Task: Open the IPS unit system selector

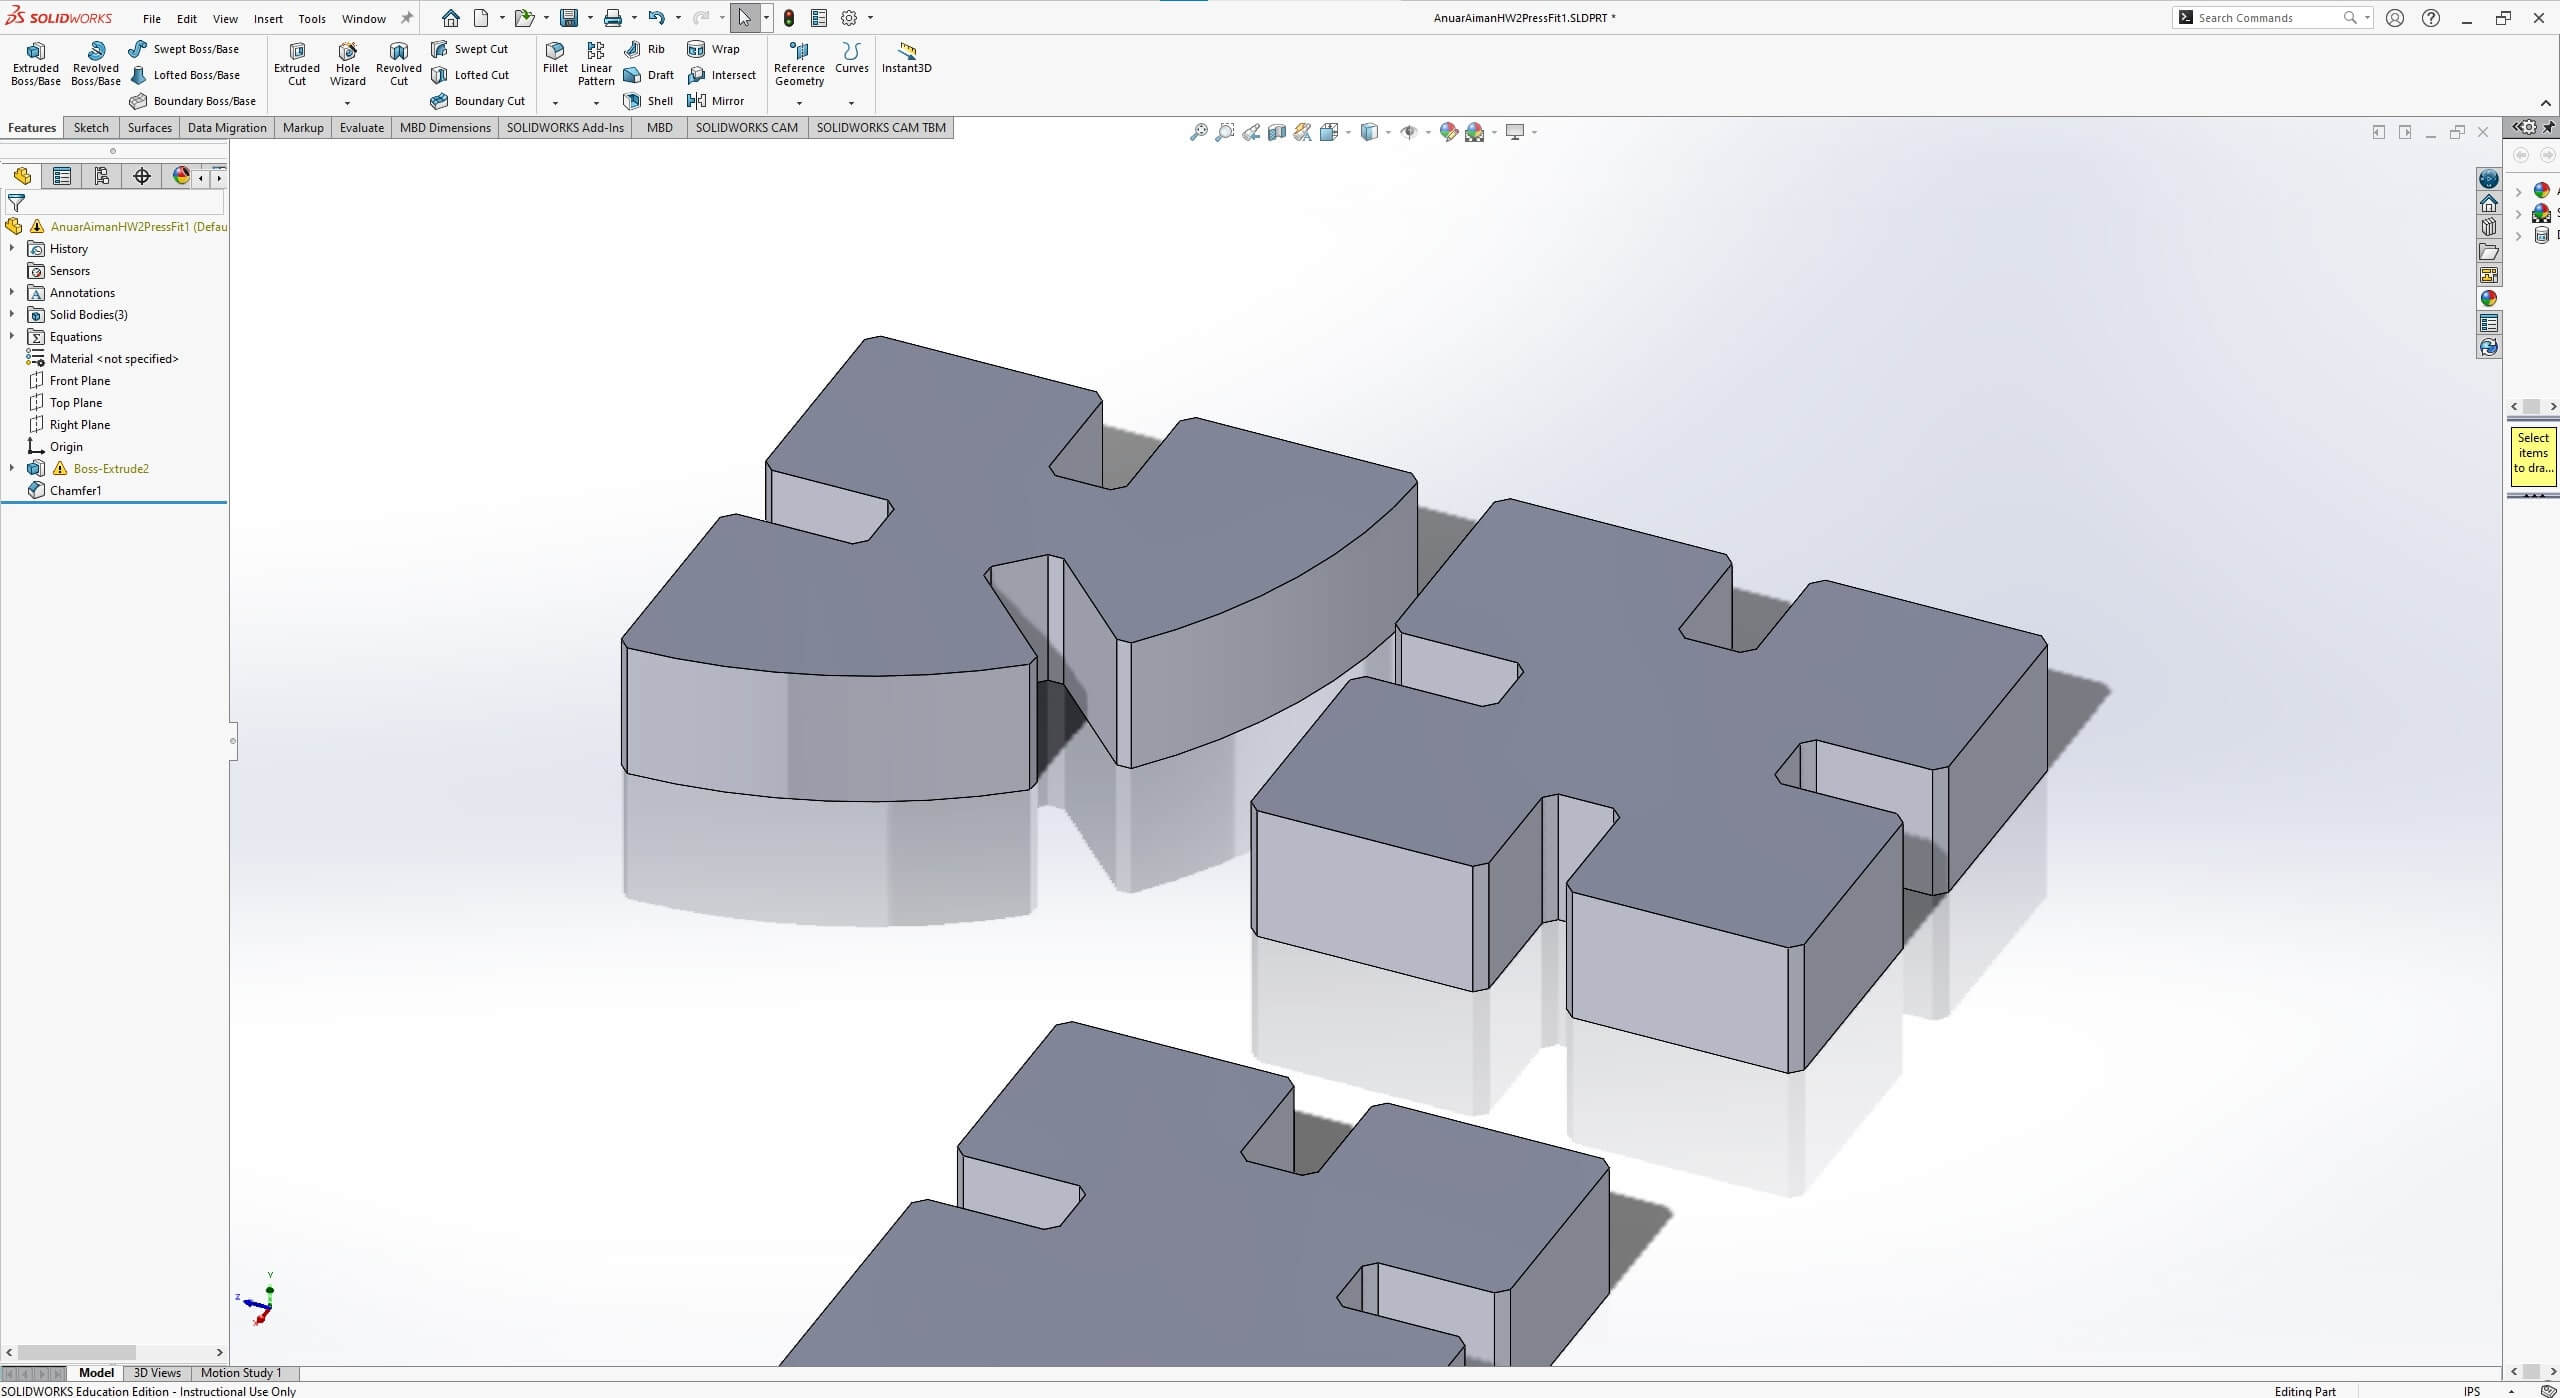Action: (x=2472, y=1391)
